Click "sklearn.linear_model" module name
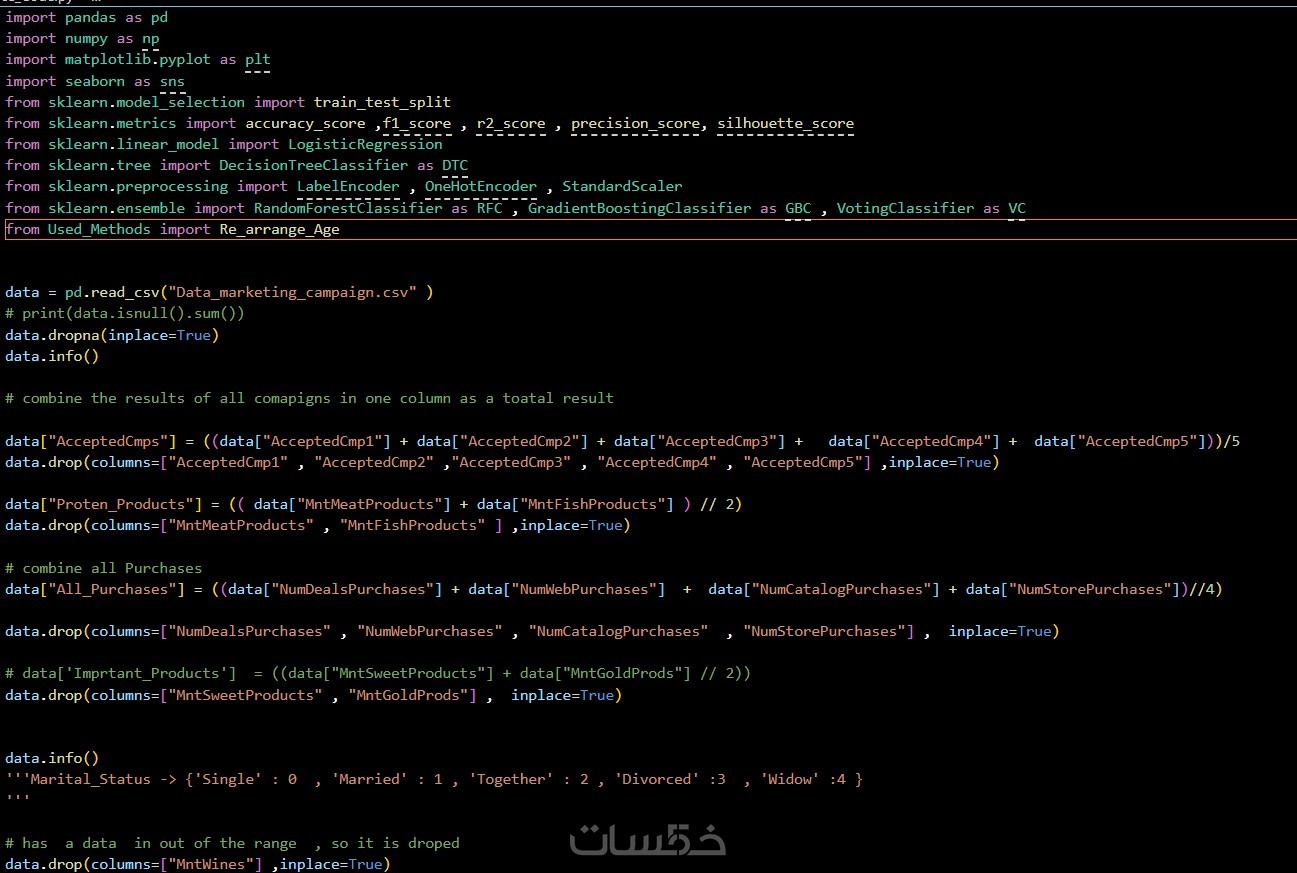Image resolution: width=1297 pixels, height=873 pixels. tap(133, 144)
